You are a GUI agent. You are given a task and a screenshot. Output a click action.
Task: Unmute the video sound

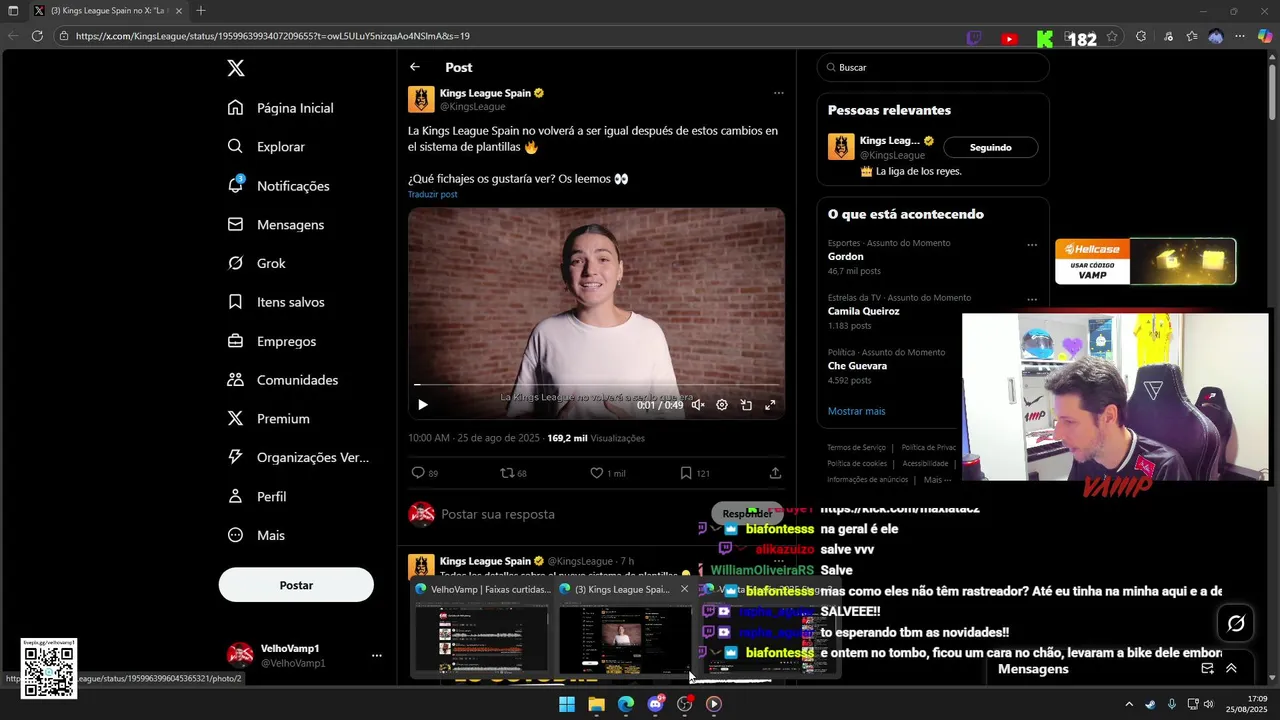coord(698,405)
